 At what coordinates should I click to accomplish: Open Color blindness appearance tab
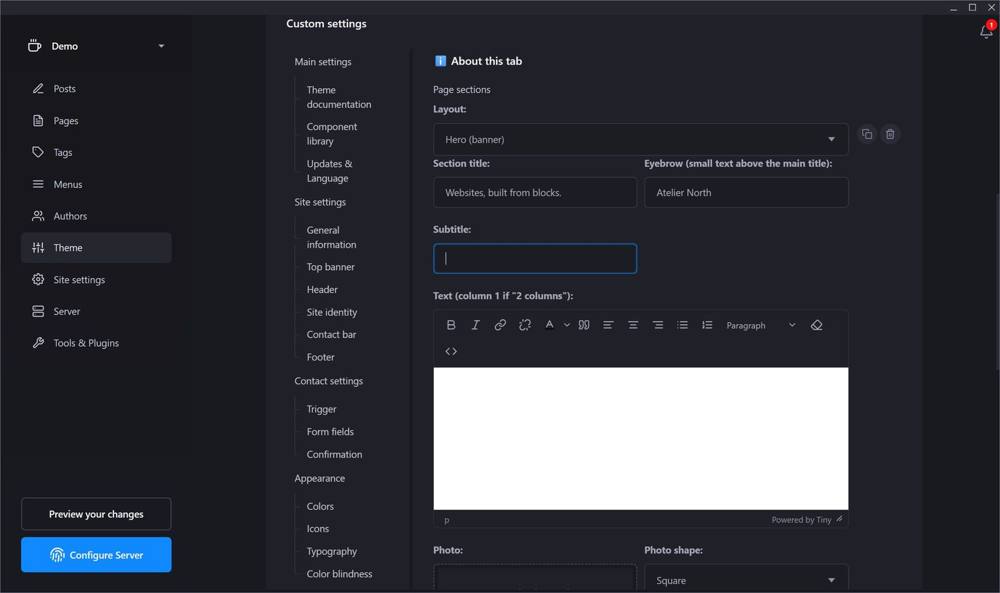pos(339,574)
